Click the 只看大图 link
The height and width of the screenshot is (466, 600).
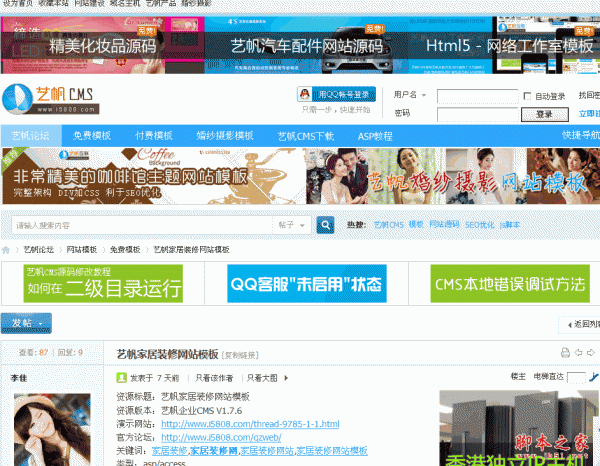pyautogui.click(x=262, y=378)
